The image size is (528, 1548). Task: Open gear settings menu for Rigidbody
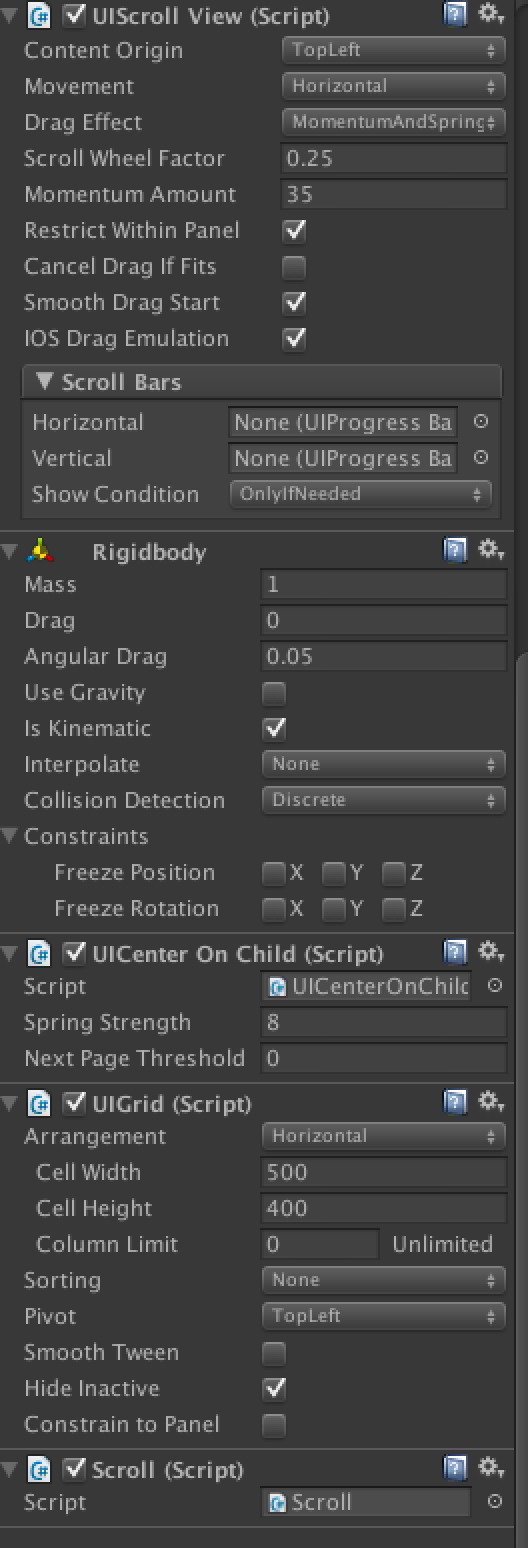491,550
